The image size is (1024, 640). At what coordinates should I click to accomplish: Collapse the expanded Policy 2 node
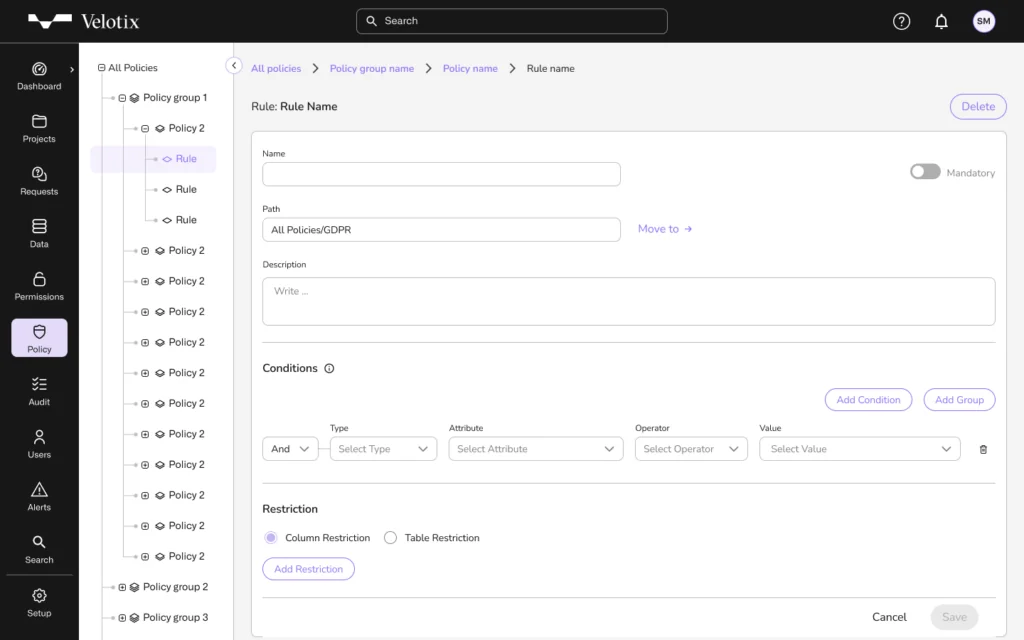pyautogui.click(x=145, y=129)
